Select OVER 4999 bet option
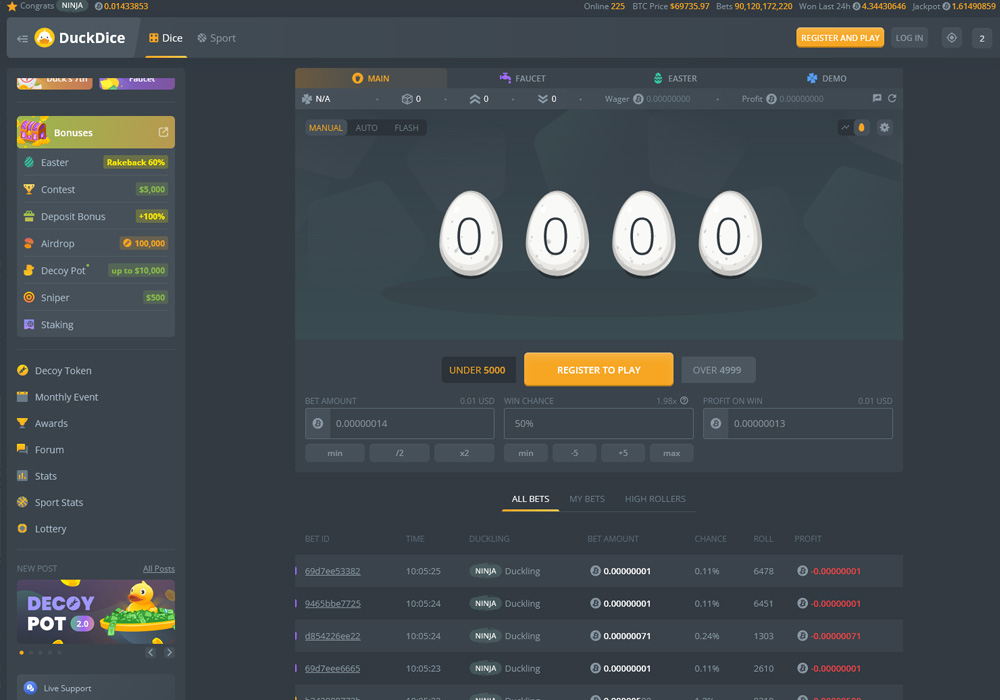The image size is (1000, 700). 717,370
